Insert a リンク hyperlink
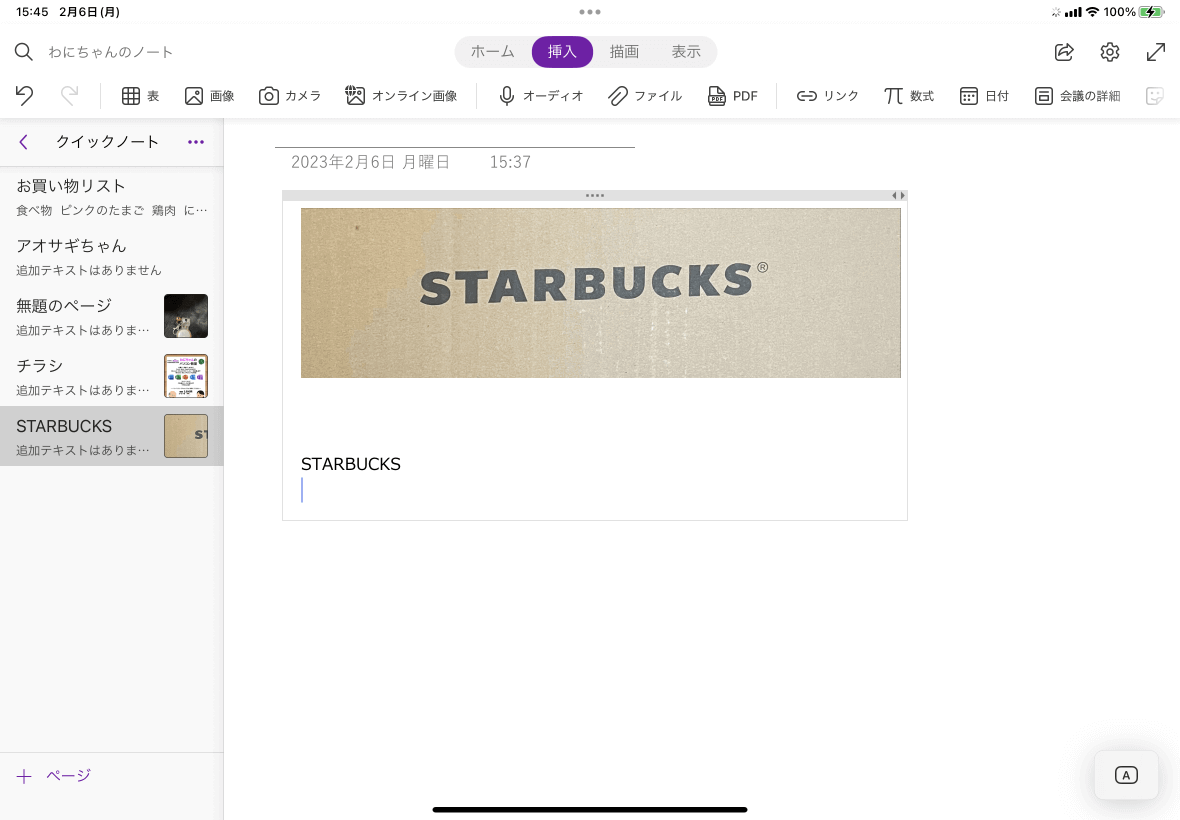This screenshot has height=820, width=1180. click(x=828, y=96)
